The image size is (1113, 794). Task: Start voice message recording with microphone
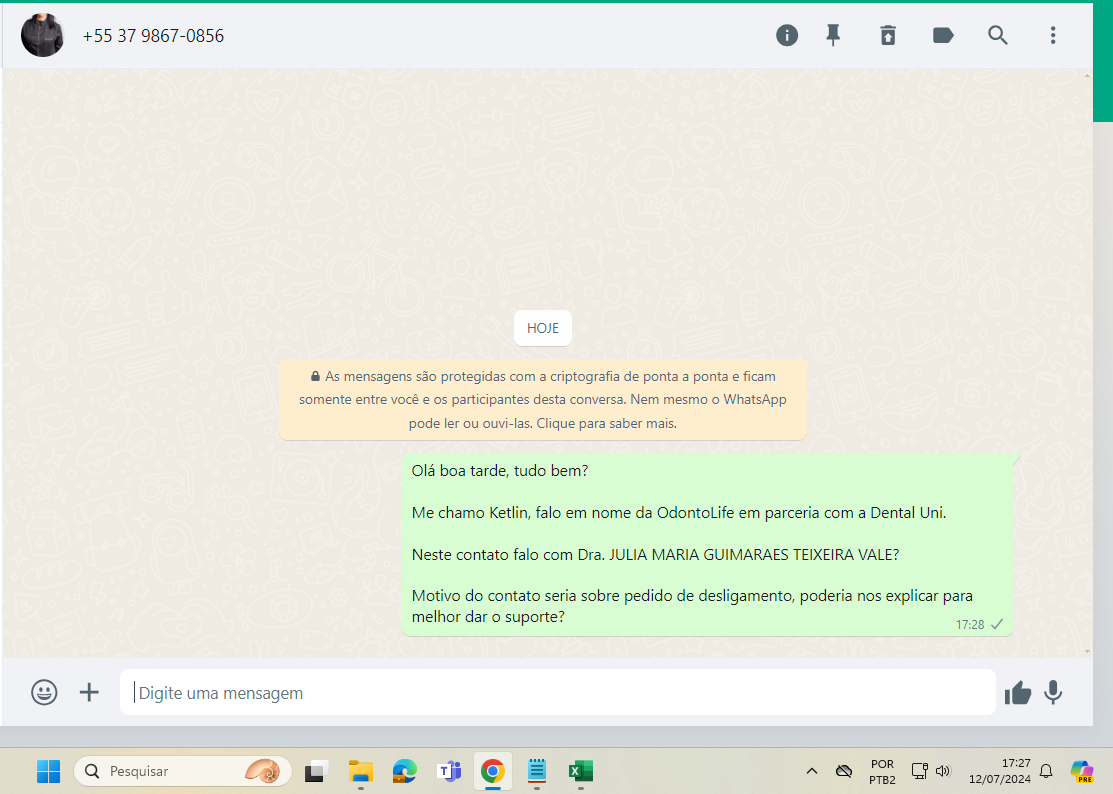1053,693
